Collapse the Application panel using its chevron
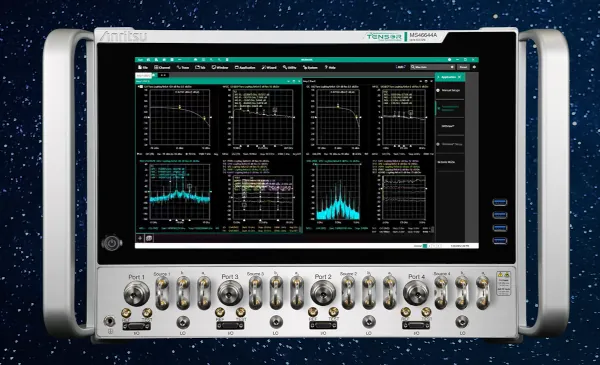The image size is (600, 365). pos(438,77)
